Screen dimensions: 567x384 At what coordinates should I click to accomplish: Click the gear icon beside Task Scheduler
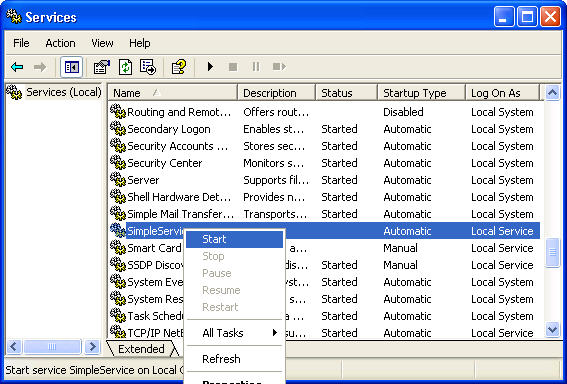[118, 315]
